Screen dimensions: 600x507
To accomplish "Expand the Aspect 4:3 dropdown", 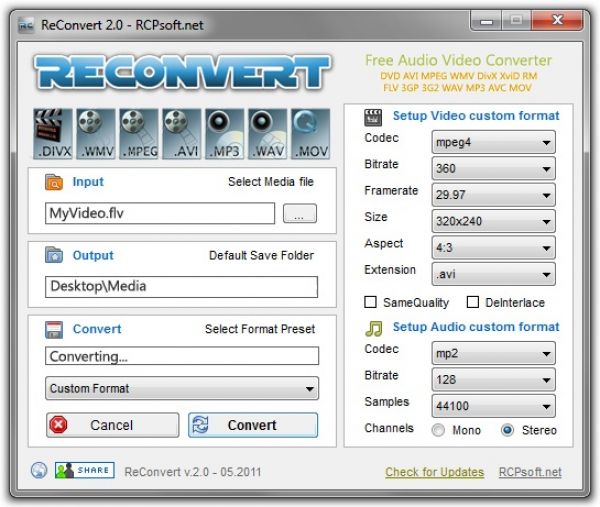I will (493, 248).
